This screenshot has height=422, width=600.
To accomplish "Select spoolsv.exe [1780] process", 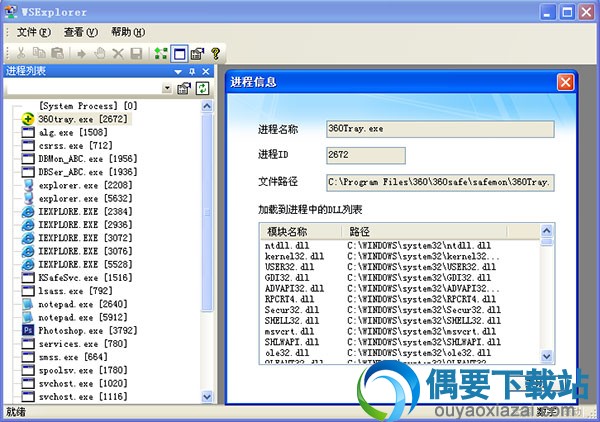I will (x=83, y=370).
